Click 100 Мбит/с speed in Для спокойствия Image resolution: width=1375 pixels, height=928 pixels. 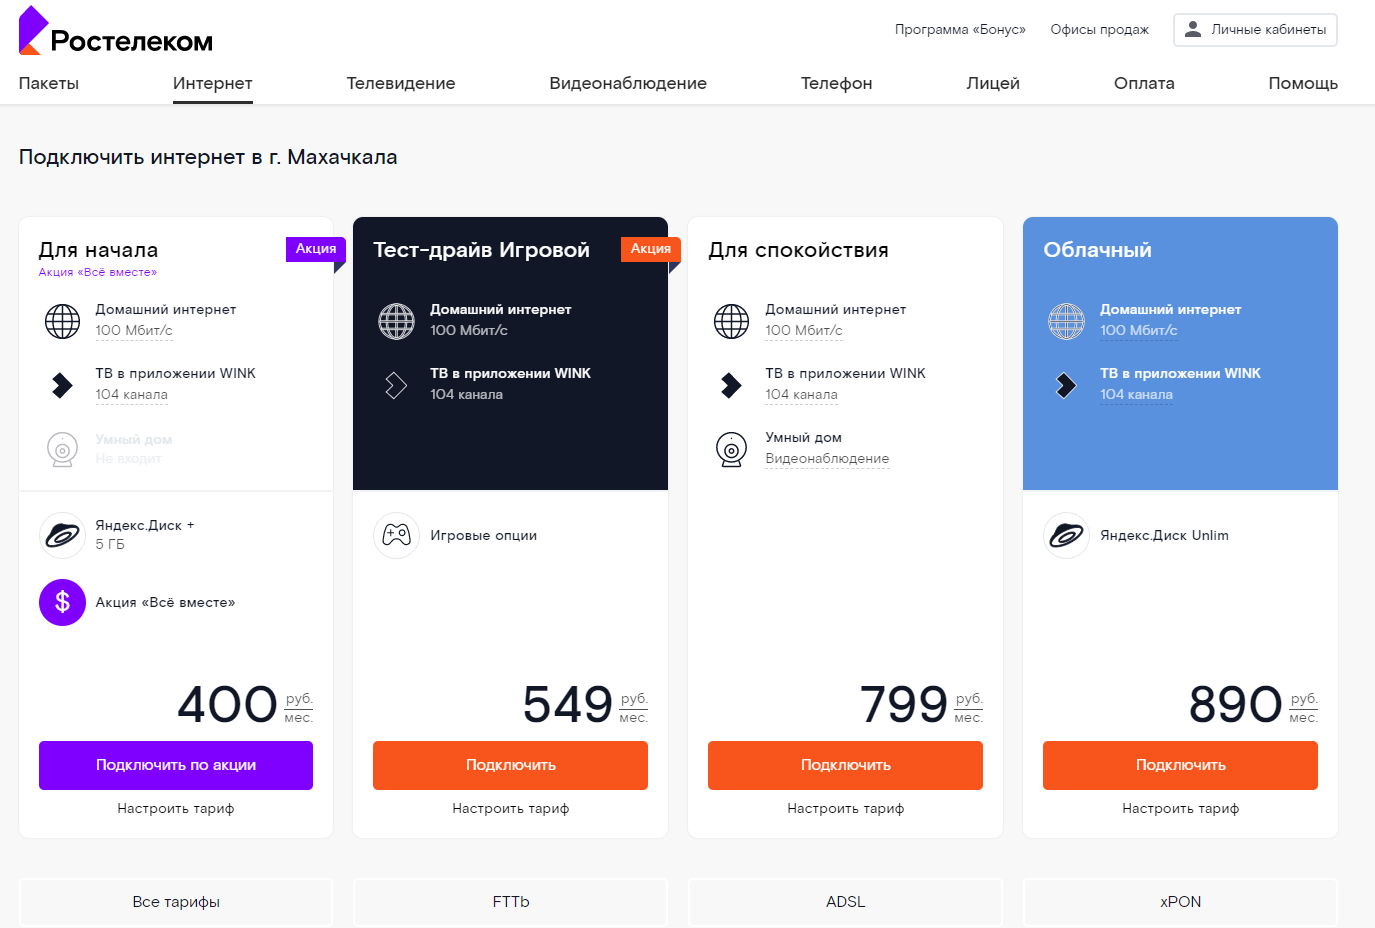[804, 331]
